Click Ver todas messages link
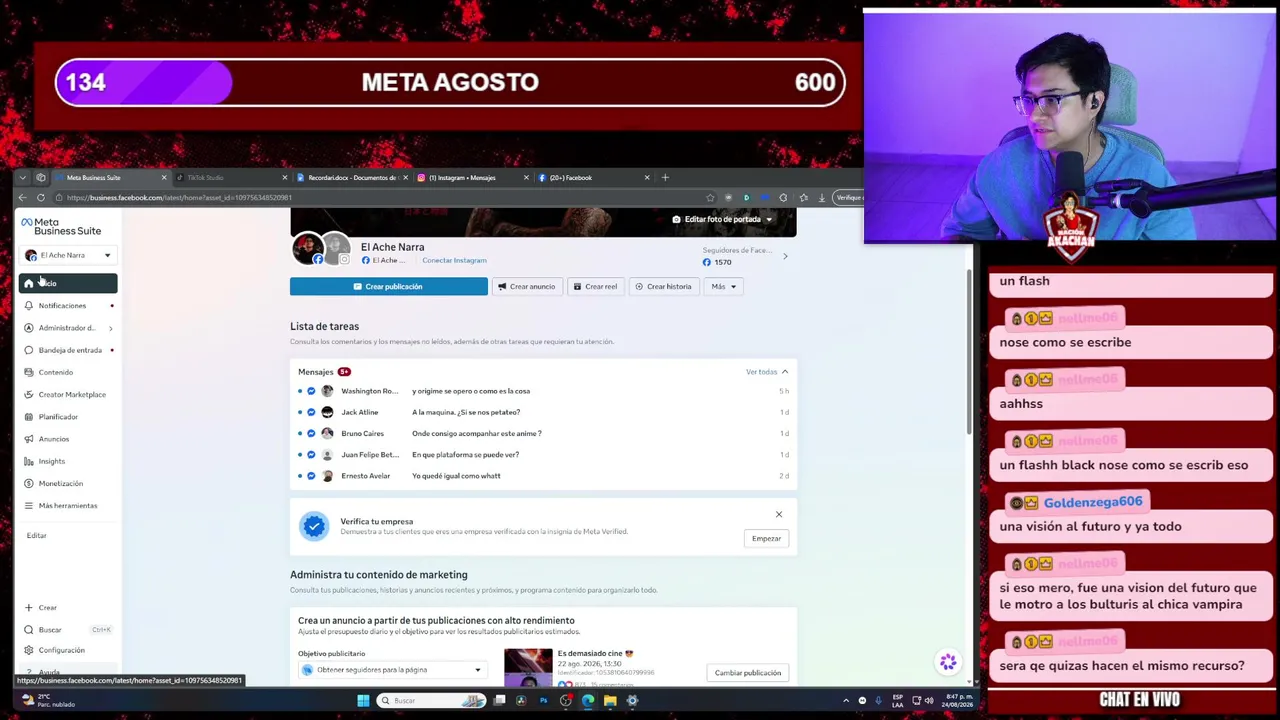The height and width of the screenshot is (720, 1280). [x=761, y=372]
